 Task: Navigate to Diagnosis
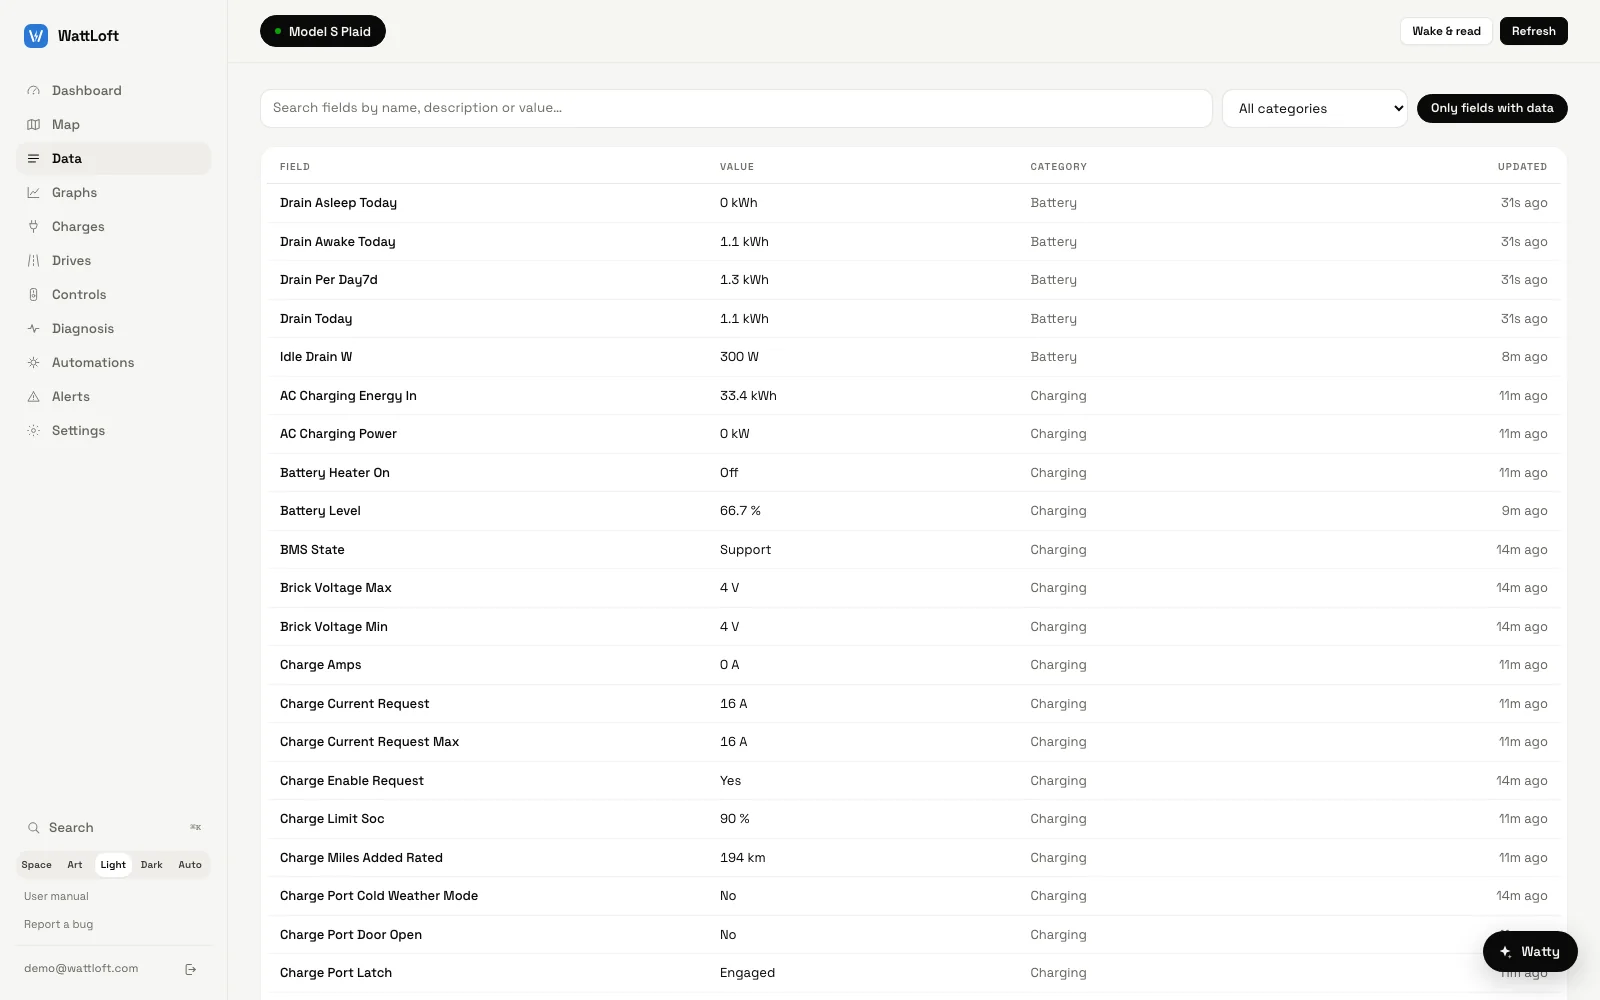click(114, 328)
